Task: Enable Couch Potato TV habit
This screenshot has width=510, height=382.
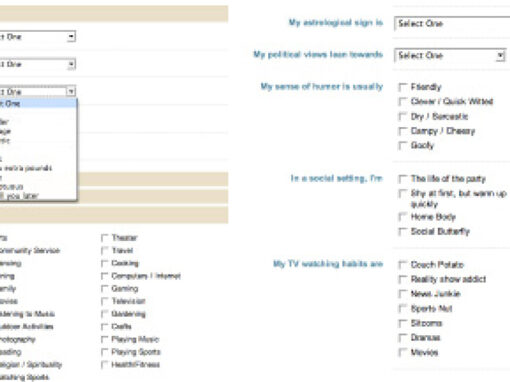Action: 403,265
